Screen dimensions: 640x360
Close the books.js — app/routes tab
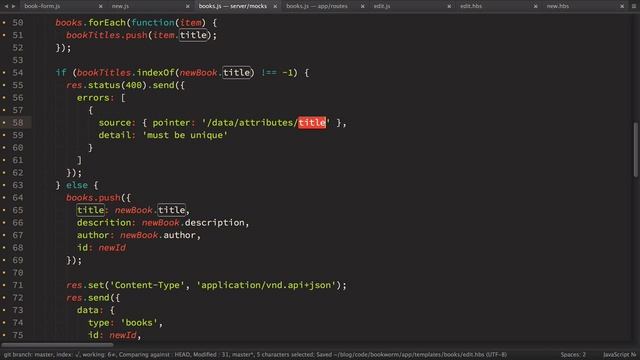[x=362, y=7]
